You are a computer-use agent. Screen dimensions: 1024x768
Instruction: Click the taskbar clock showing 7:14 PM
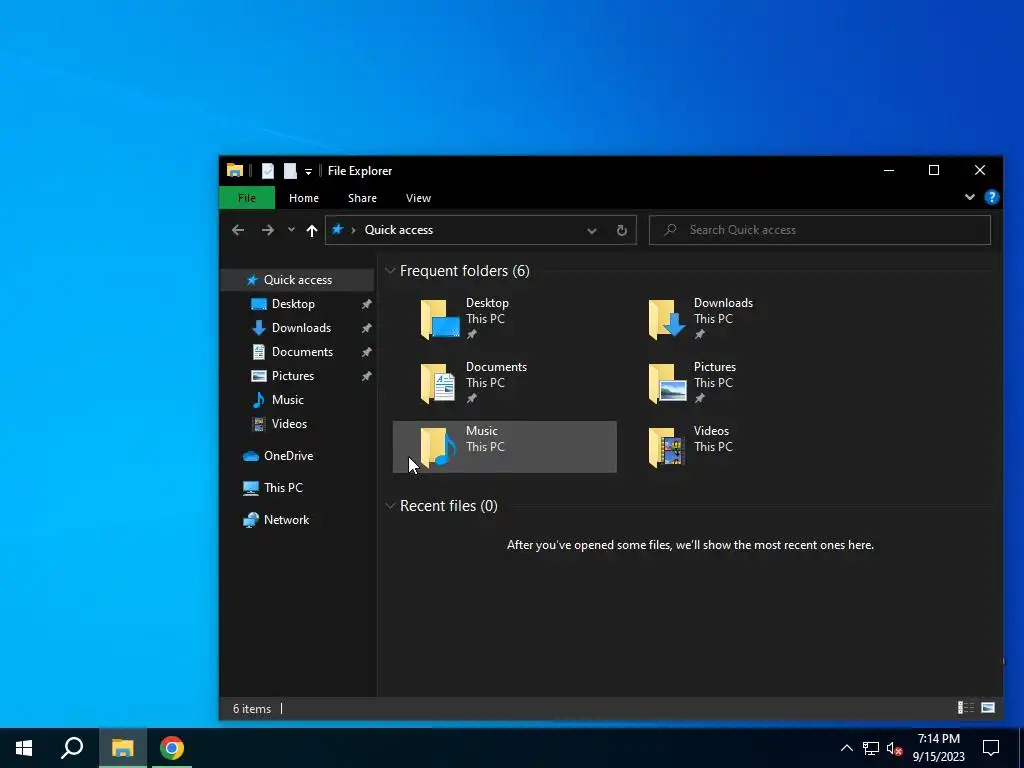pos(938,748)
